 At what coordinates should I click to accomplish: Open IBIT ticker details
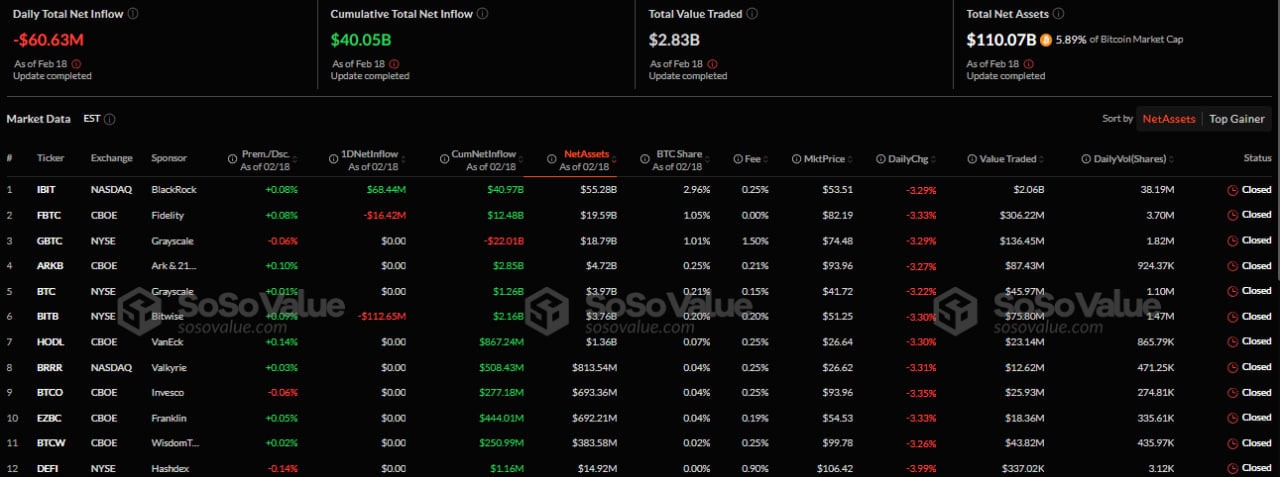pyautogui.click(x=46, y=189)
